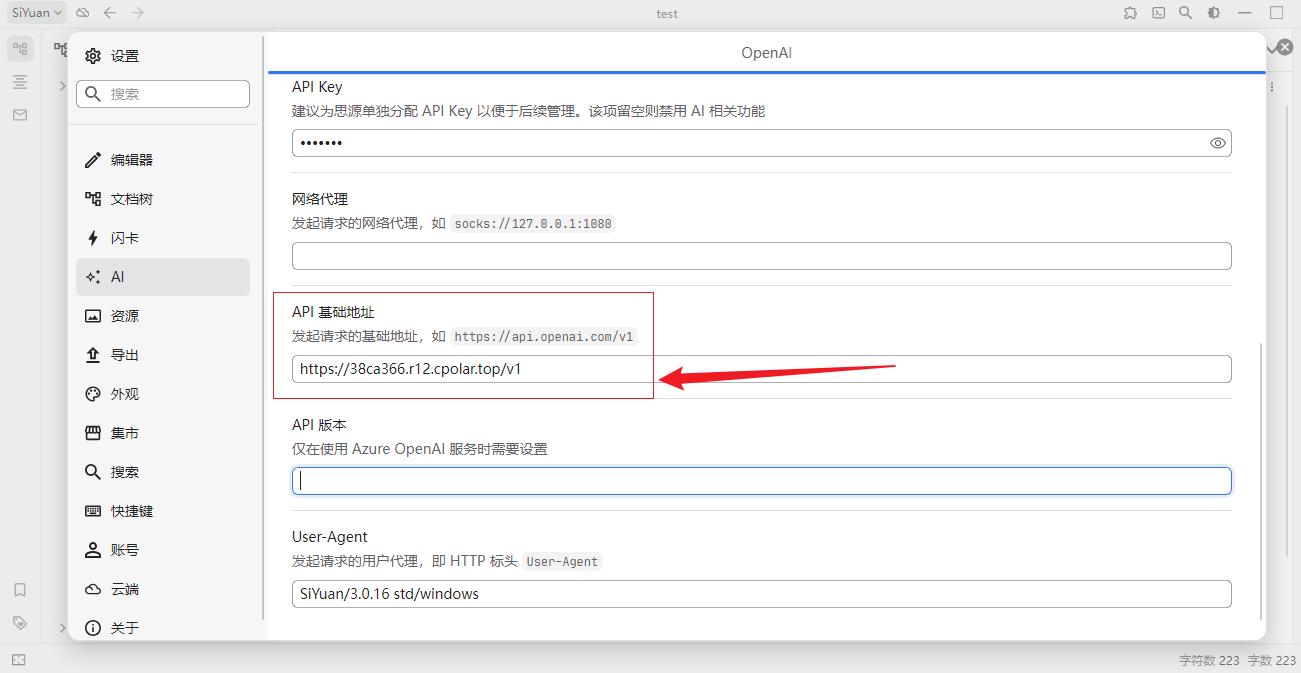Close the settings dialog with X button
The width and height of the screenshot is (1301, 673).
tap(1285, 47)
